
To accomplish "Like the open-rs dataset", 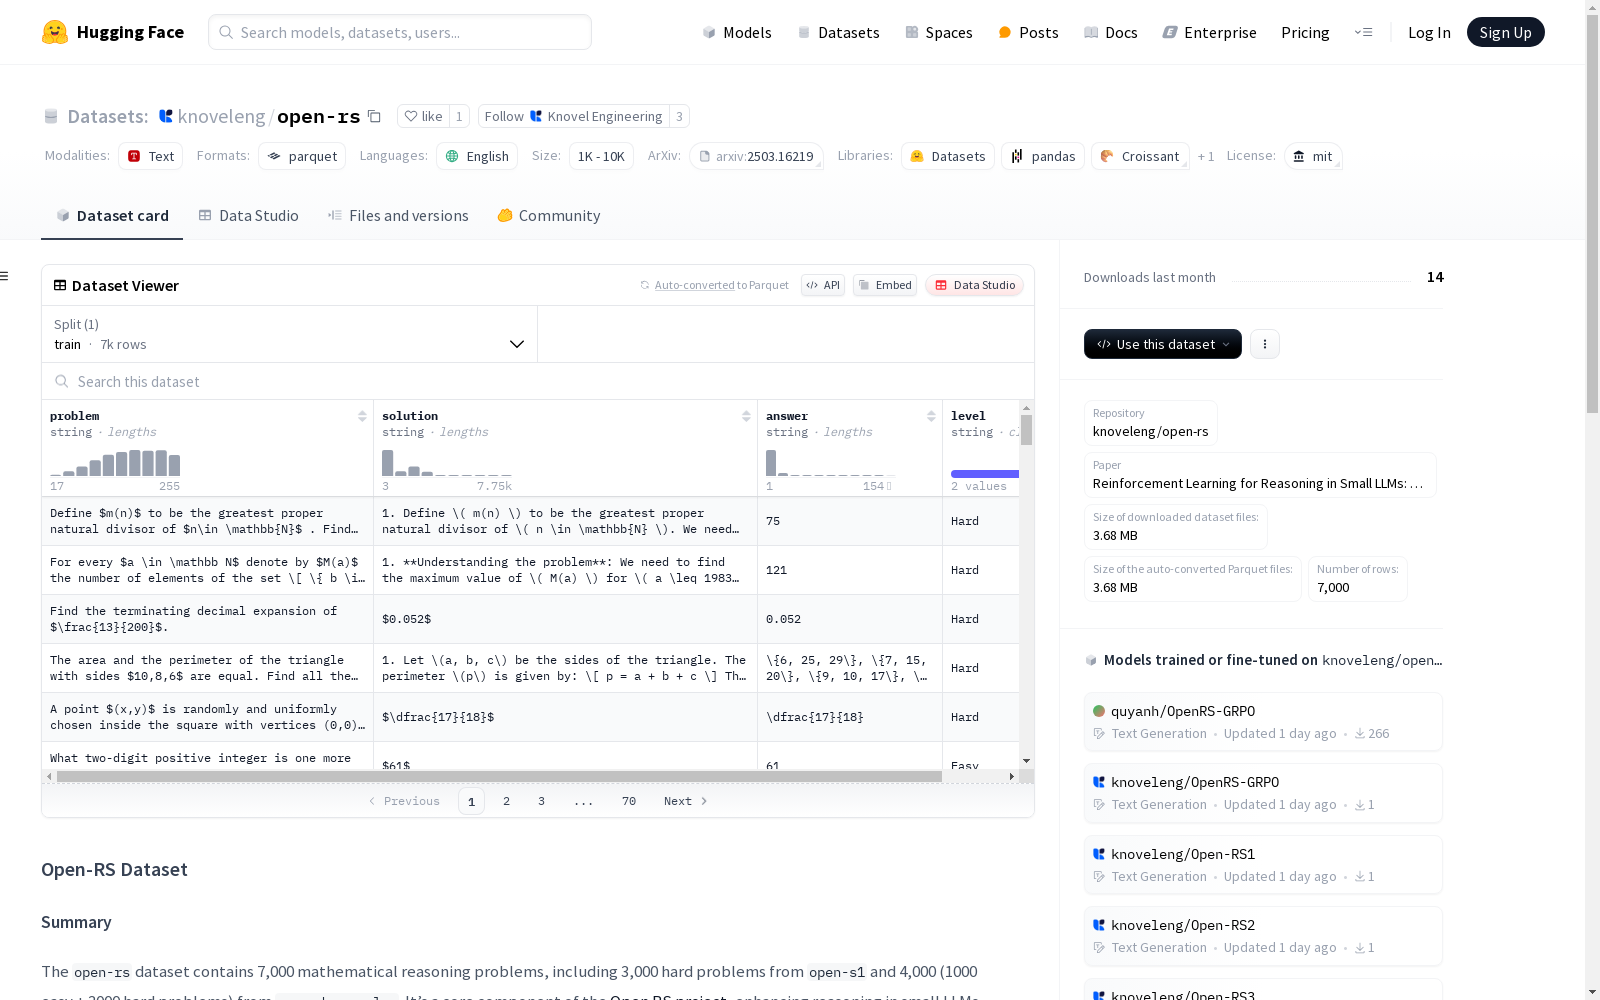I will (424, 116).
